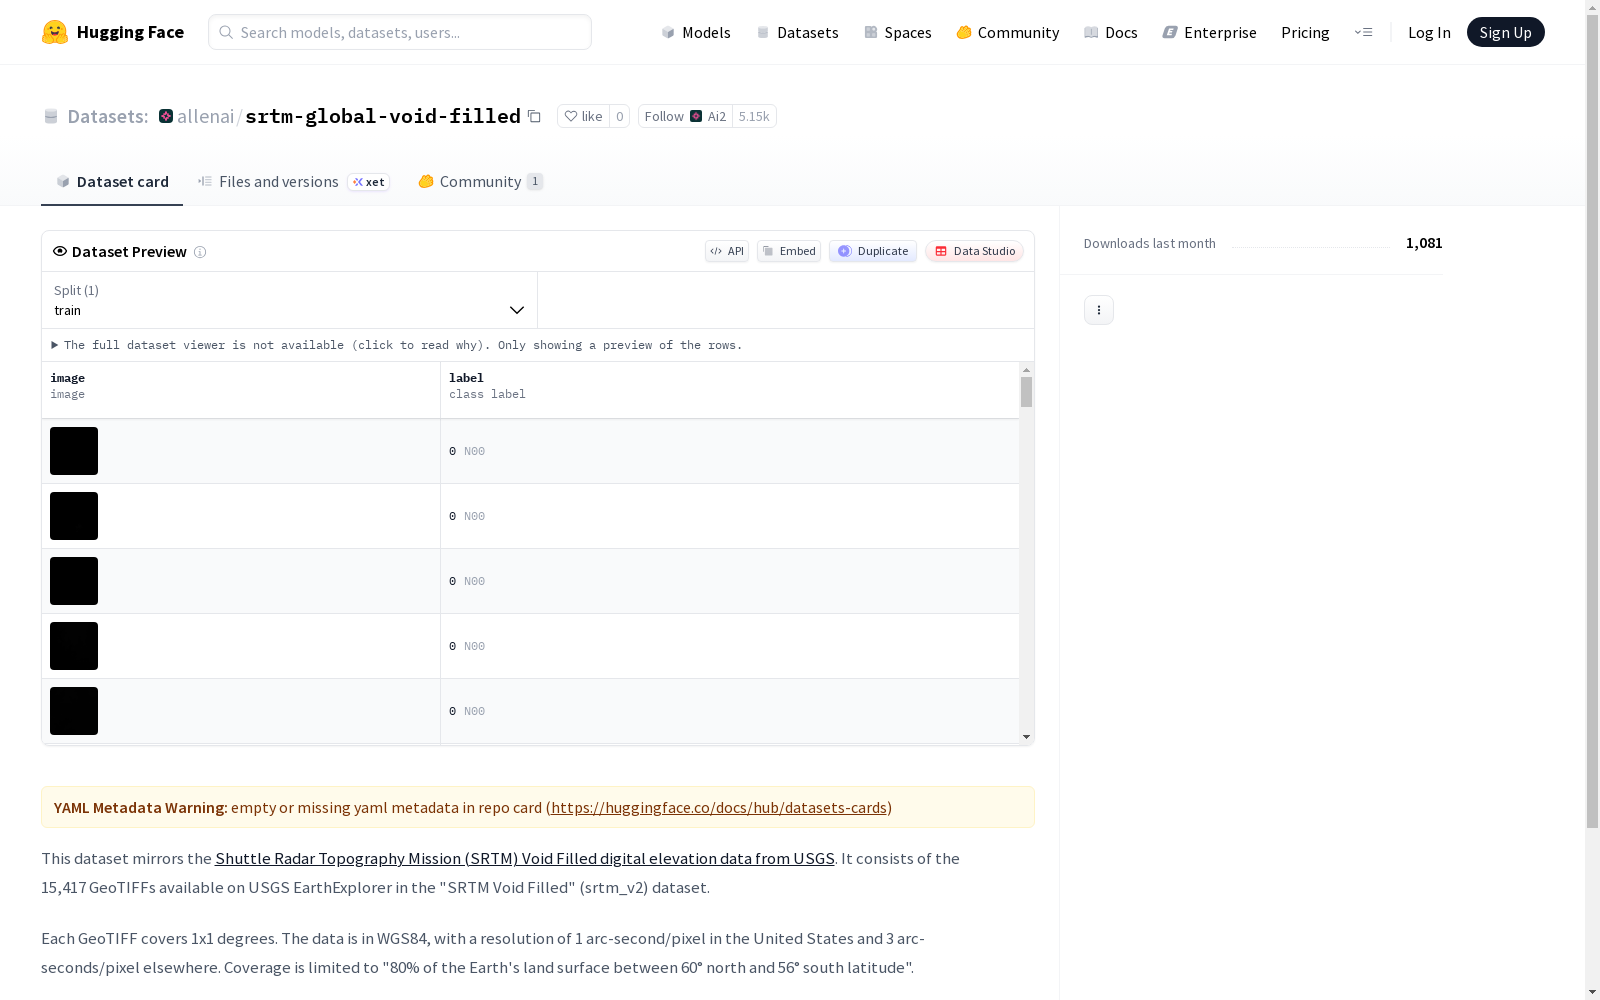Click the page scrollbar down arrow
The width and height of the screenshot is (1600, 1000).
point(1592,992)
